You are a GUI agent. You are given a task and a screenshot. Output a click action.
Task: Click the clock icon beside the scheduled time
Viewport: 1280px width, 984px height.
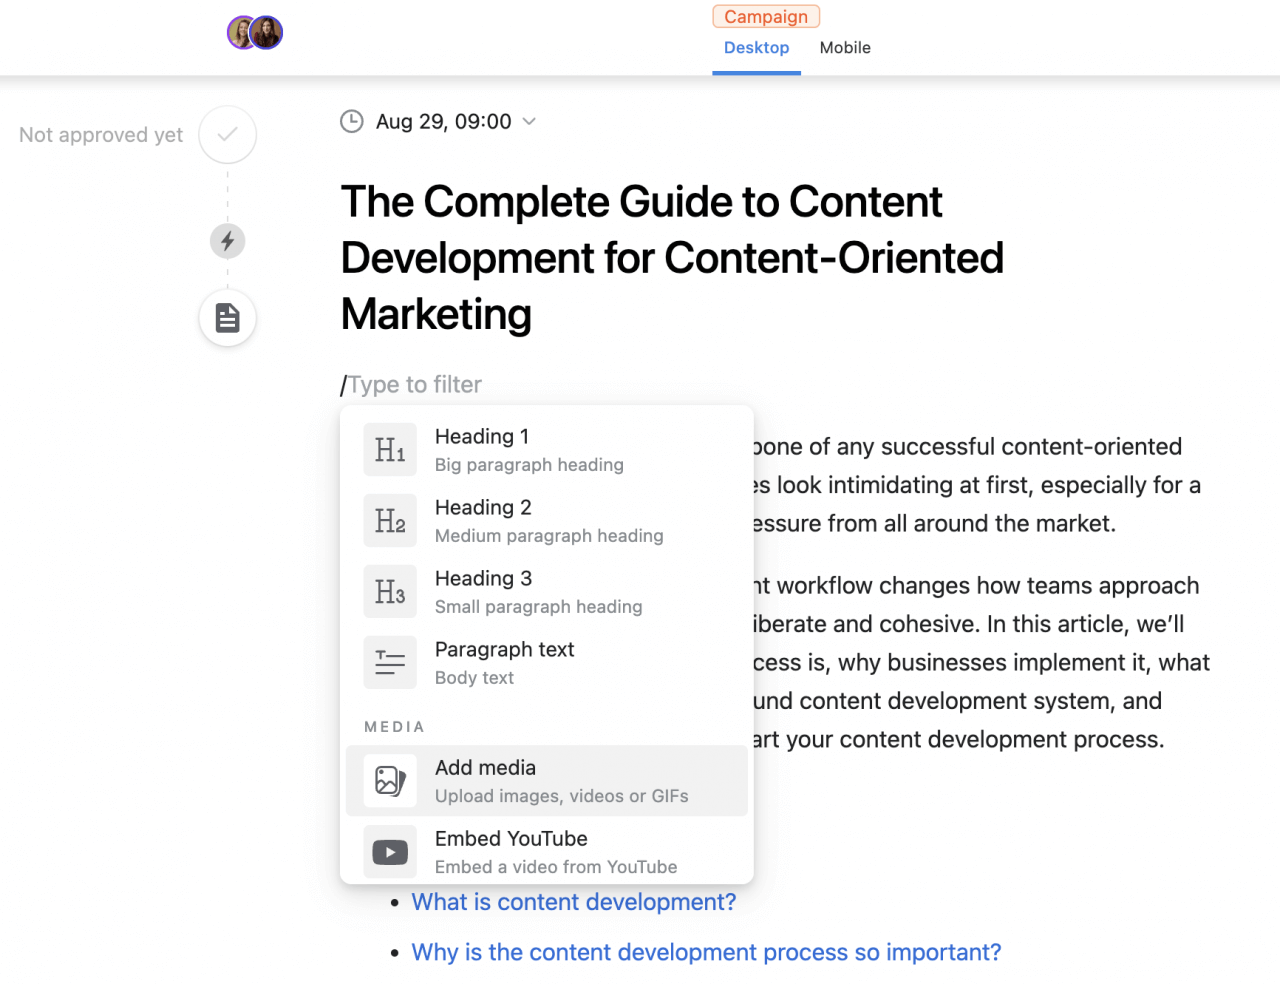[351, 121]
